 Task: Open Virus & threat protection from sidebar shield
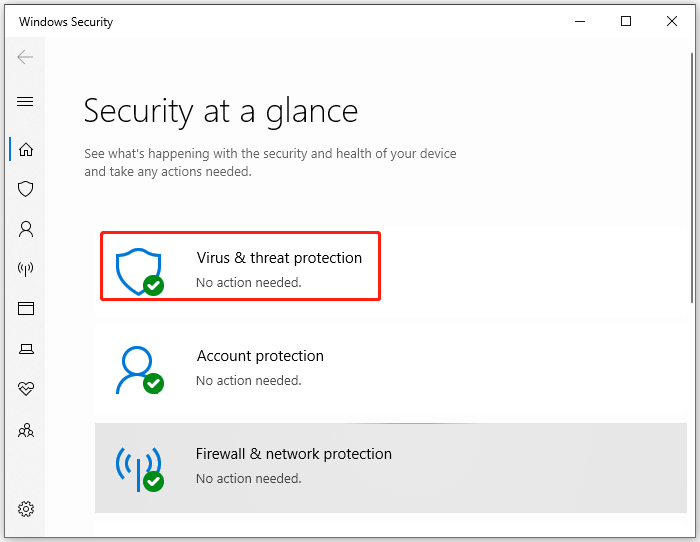pyautogui.click(x=26, y=188)
